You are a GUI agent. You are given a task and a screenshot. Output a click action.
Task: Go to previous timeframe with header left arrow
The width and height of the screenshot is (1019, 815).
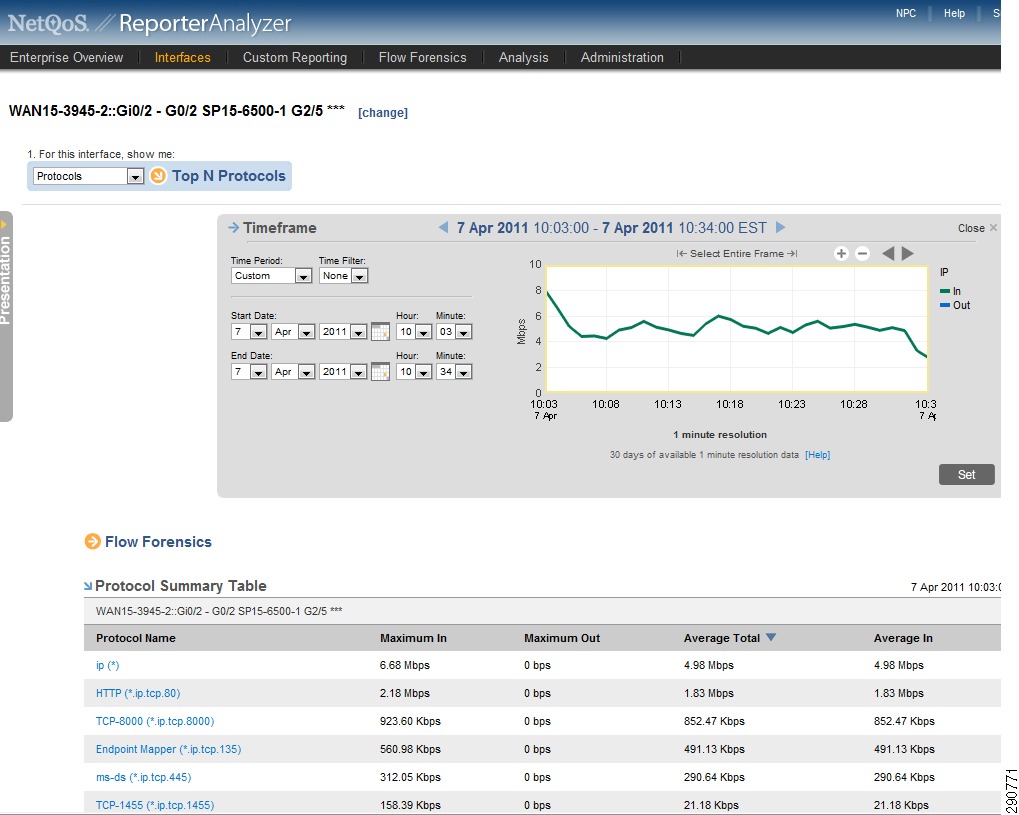pos(443,227)
